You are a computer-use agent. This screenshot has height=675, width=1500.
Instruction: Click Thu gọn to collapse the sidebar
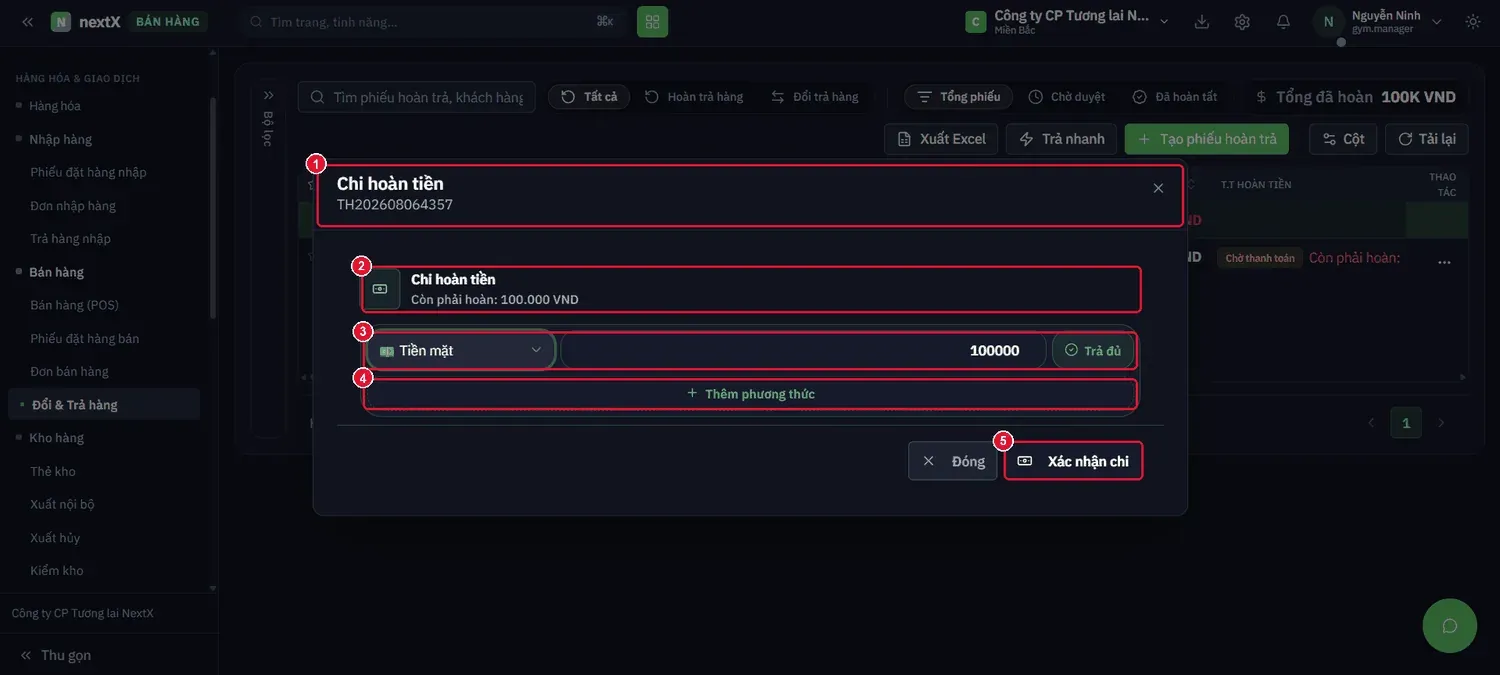click(55, 655)
